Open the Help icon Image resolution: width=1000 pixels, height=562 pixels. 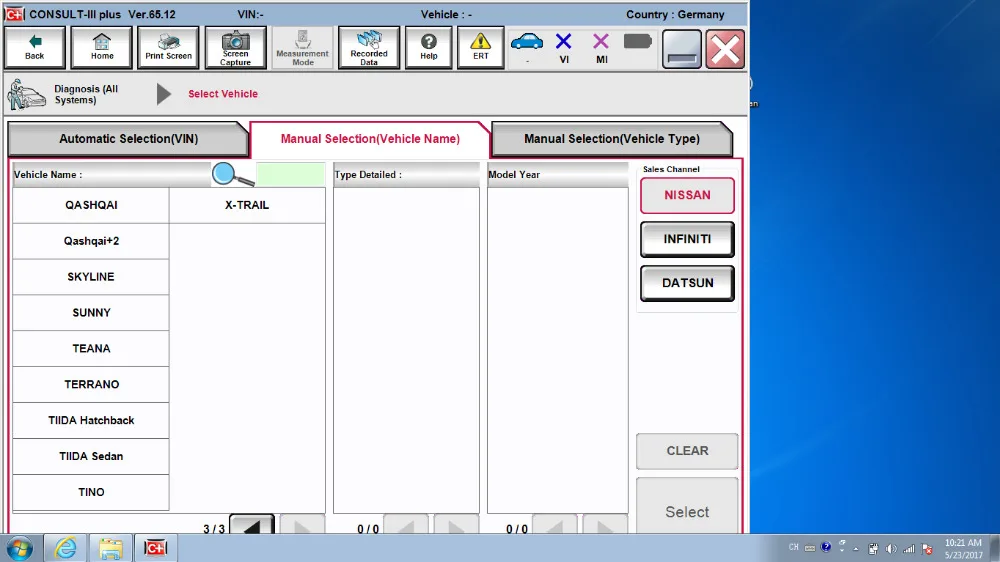point(429,47)
